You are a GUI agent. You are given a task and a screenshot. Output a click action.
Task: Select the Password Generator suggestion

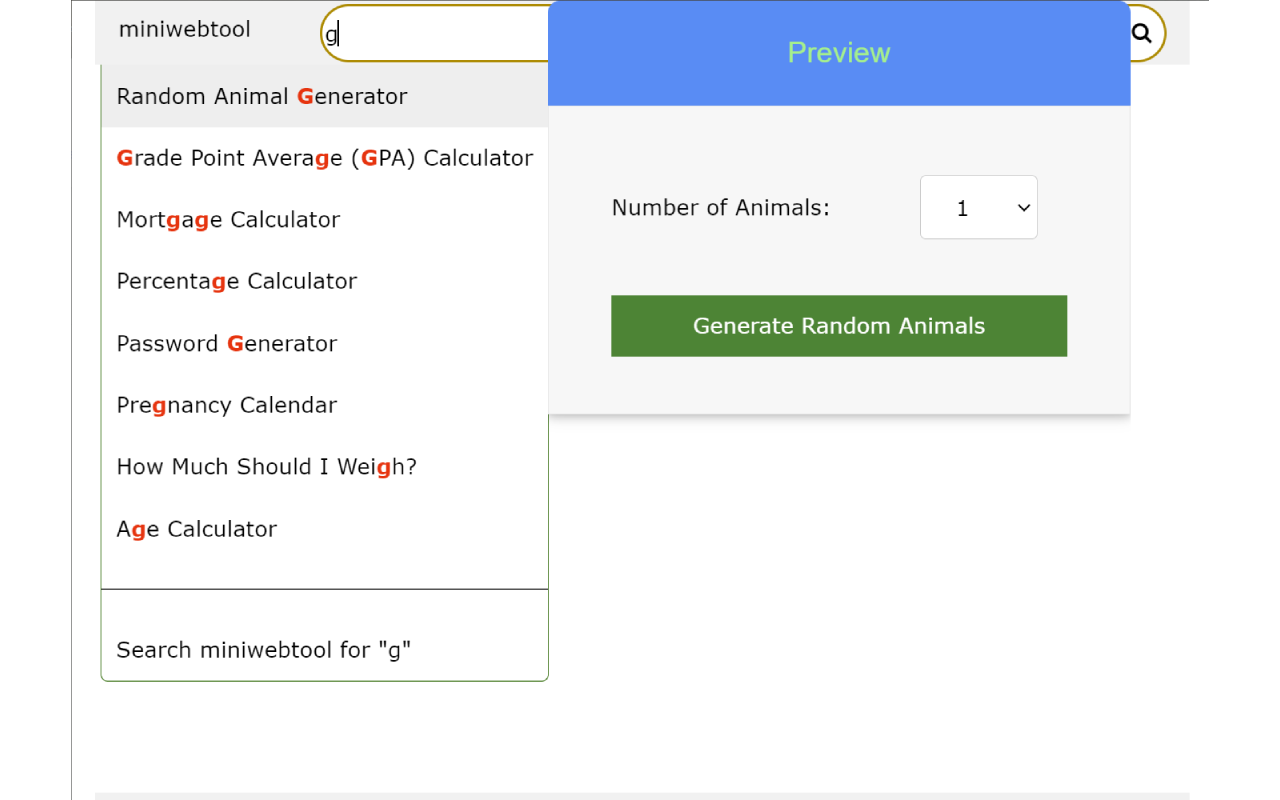point(226,344)
